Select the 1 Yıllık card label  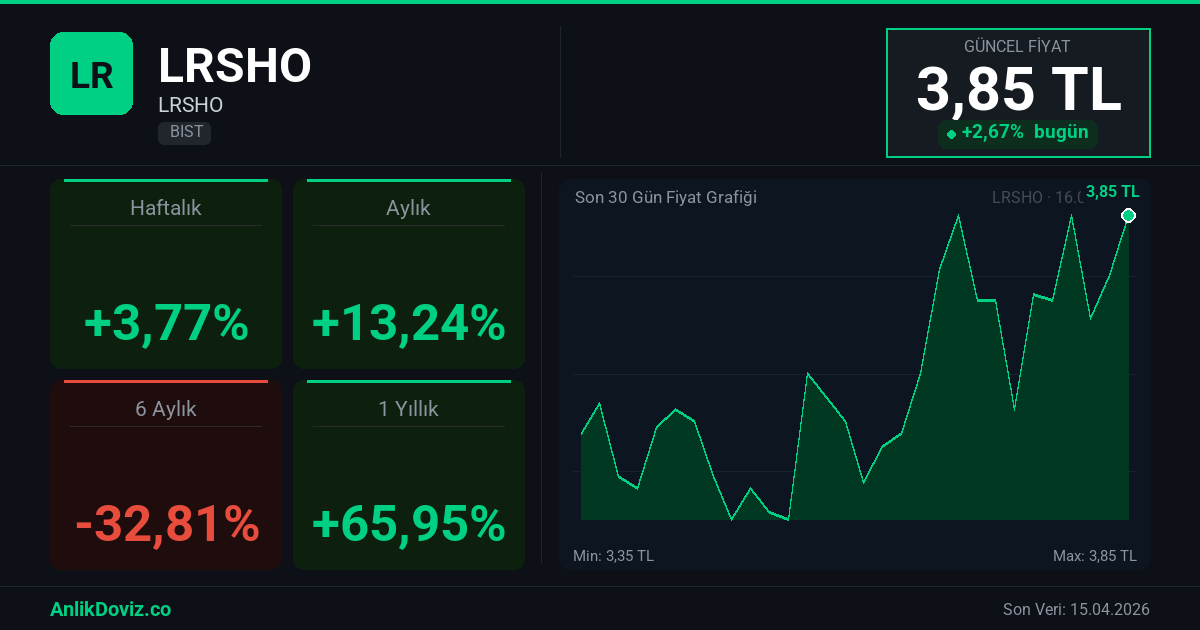click(x=408, y=409)
